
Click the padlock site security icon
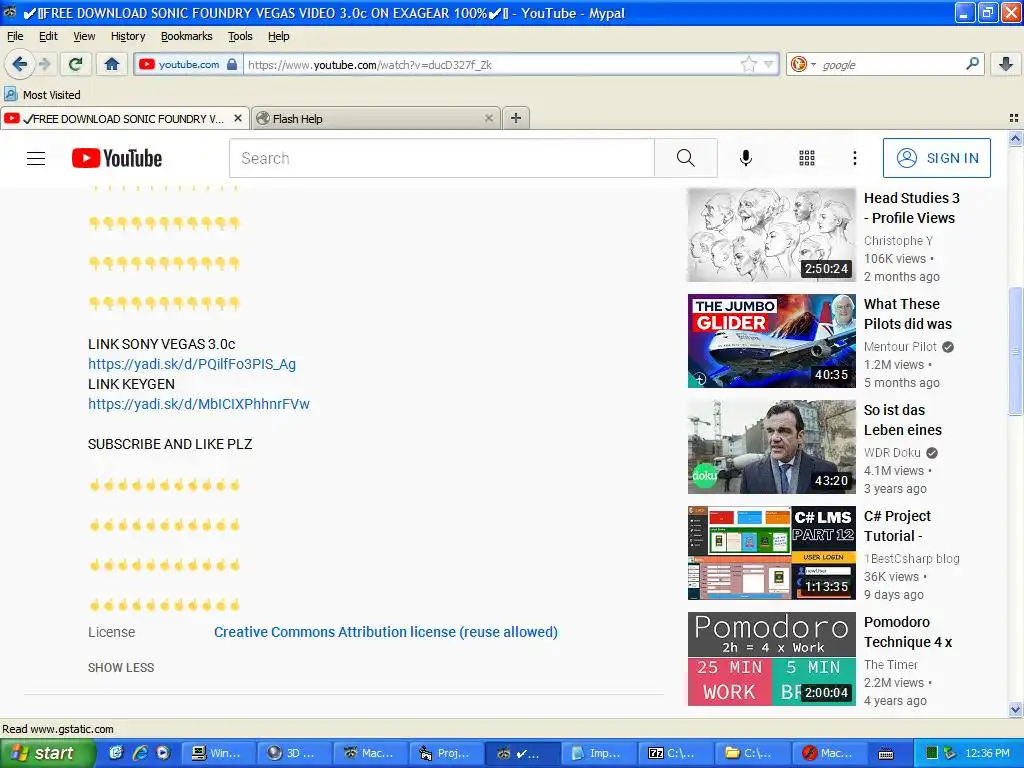coord(232,64)
